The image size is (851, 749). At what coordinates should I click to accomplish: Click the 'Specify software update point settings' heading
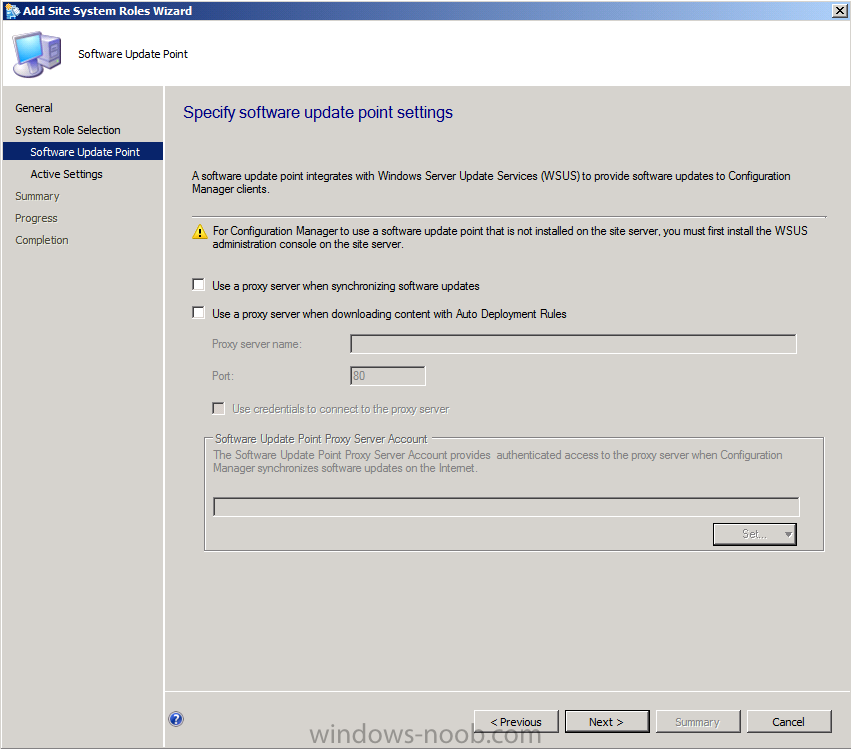(318, 112)
